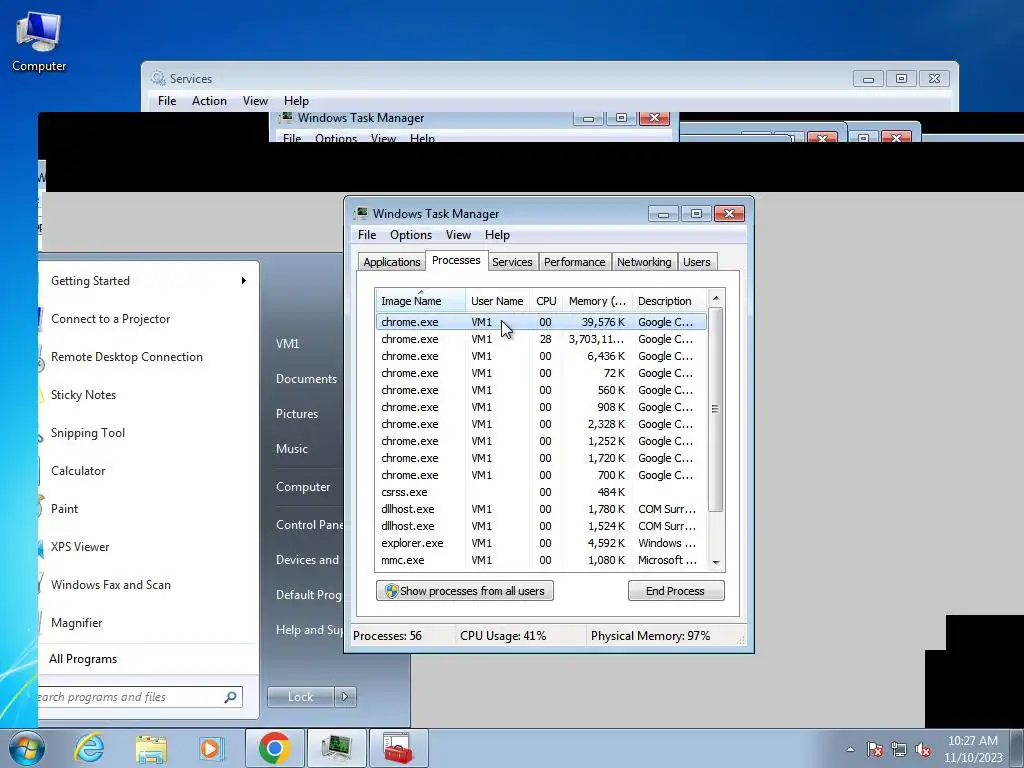Open the Networking tab
The height and width of the screenshot is (768, 1024).
[x=644, y=262]
